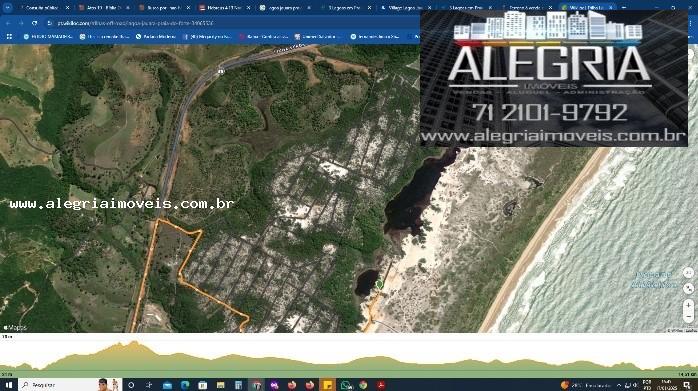Zoom in on the map with plus button
The width and height of the screenshot is (698, 391).
click(688, 305)
